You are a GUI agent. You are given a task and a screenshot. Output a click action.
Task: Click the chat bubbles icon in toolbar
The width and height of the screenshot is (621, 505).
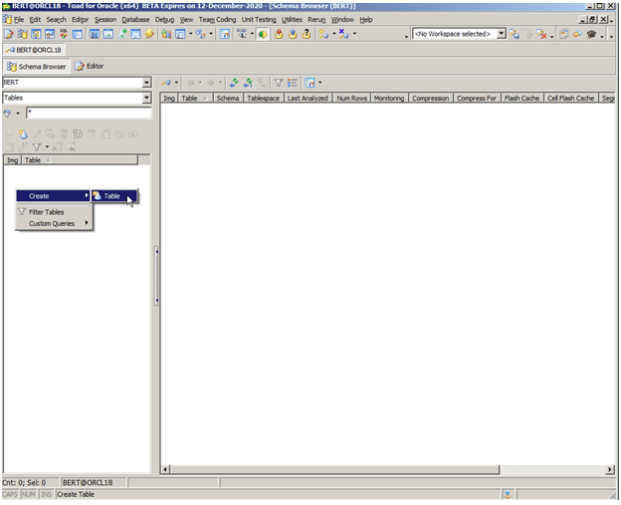(x=577, y=34)
